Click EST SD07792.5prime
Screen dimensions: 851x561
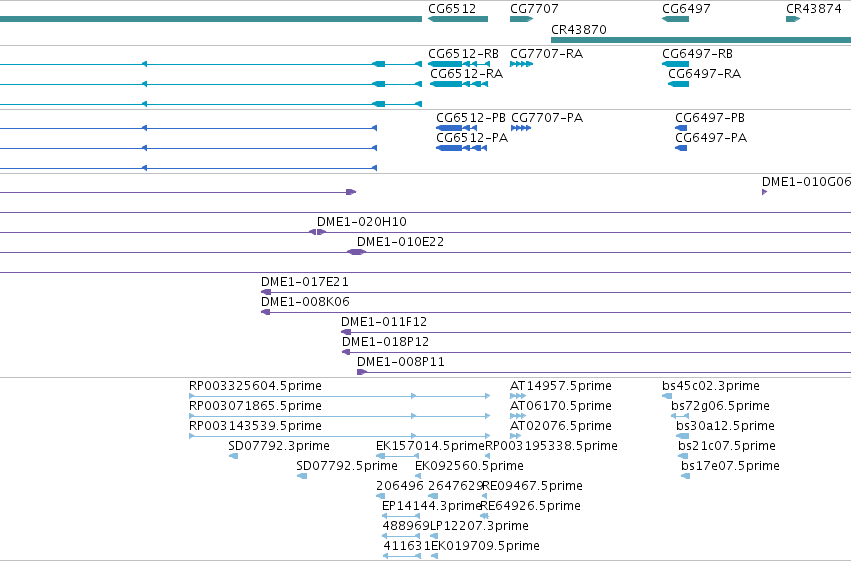coord(347,466)
